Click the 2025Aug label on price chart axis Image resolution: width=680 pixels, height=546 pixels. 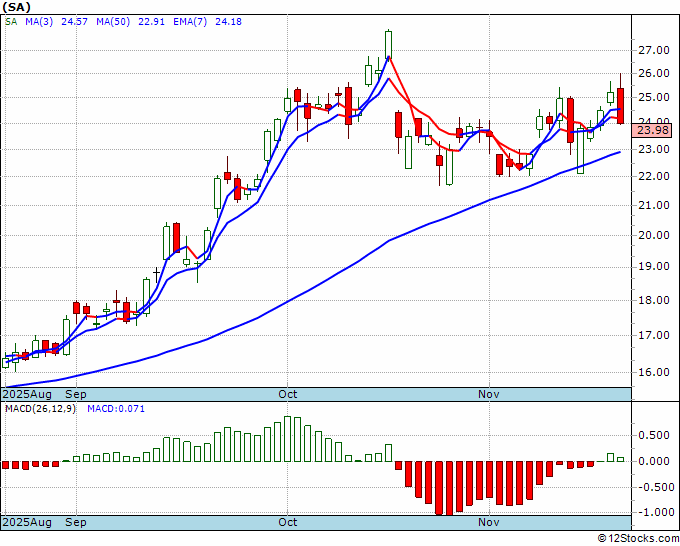(x=27, y=394)
